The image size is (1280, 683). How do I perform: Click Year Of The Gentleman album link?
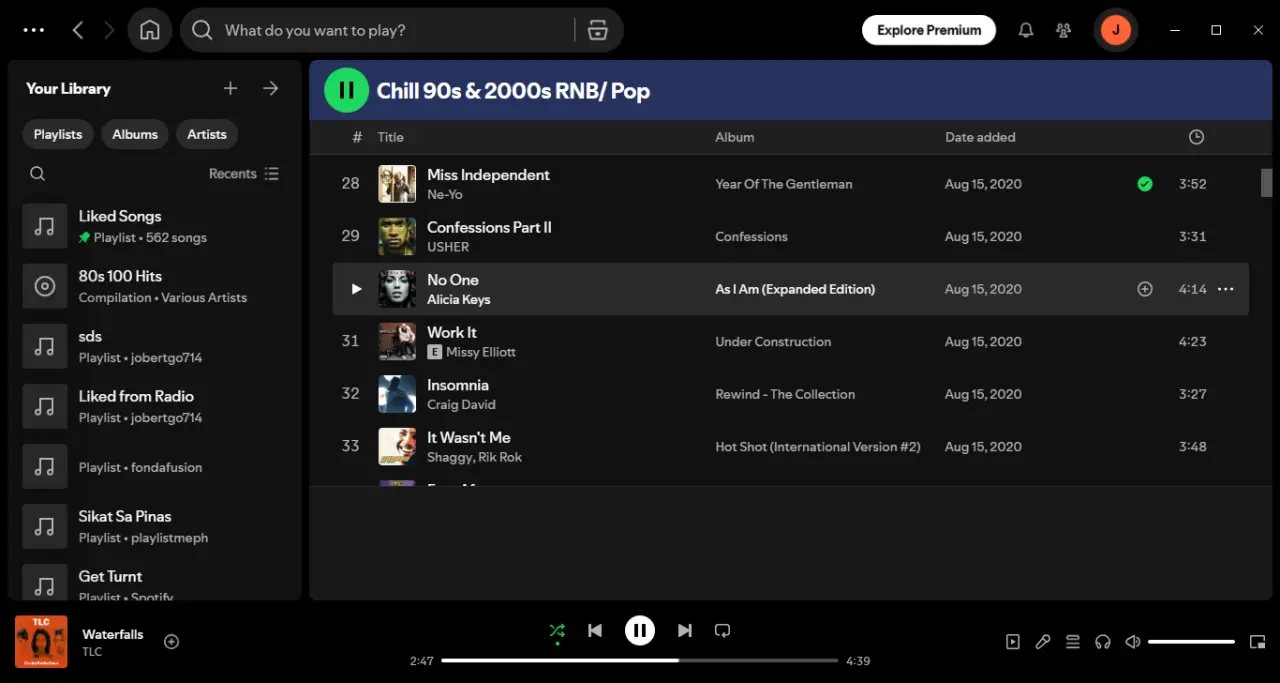[x=784, y=184]
